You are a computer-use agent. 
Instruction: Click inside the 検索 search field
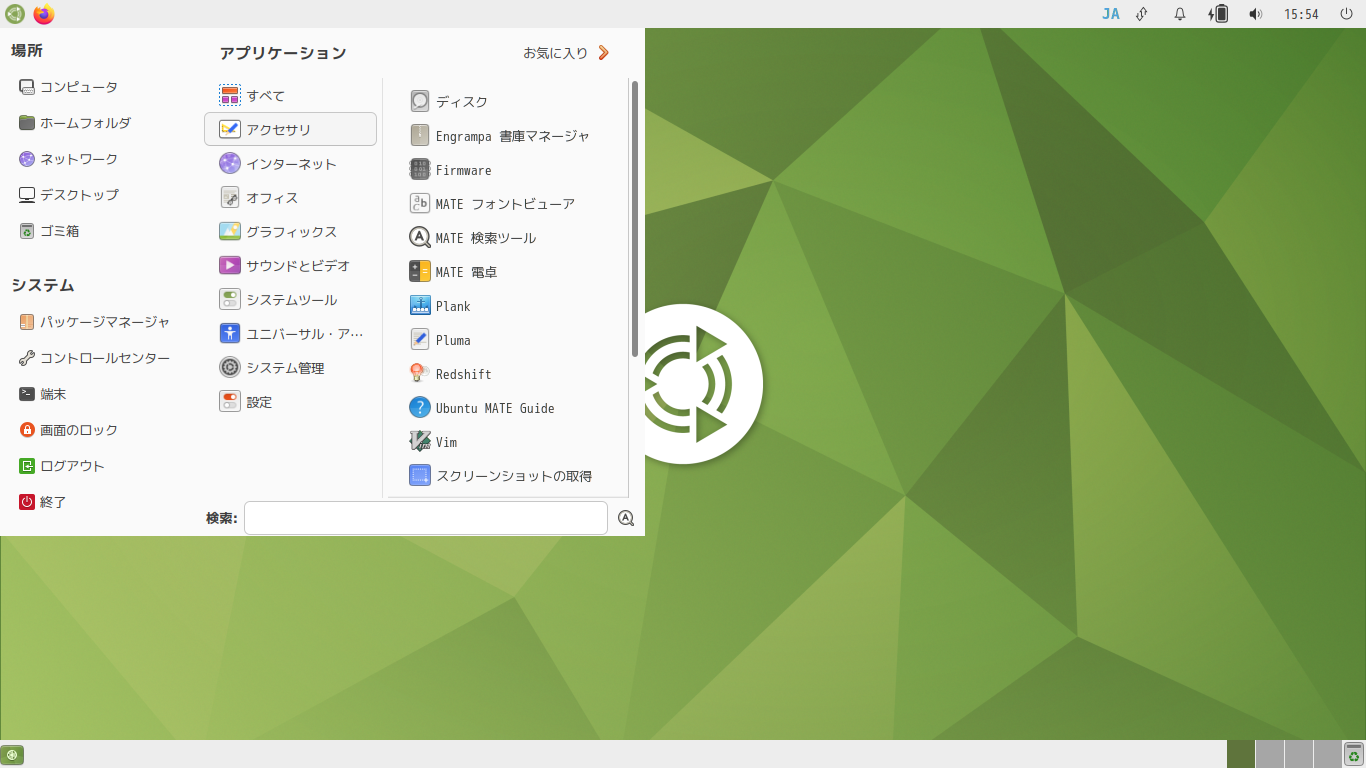[x=425, y=518]
